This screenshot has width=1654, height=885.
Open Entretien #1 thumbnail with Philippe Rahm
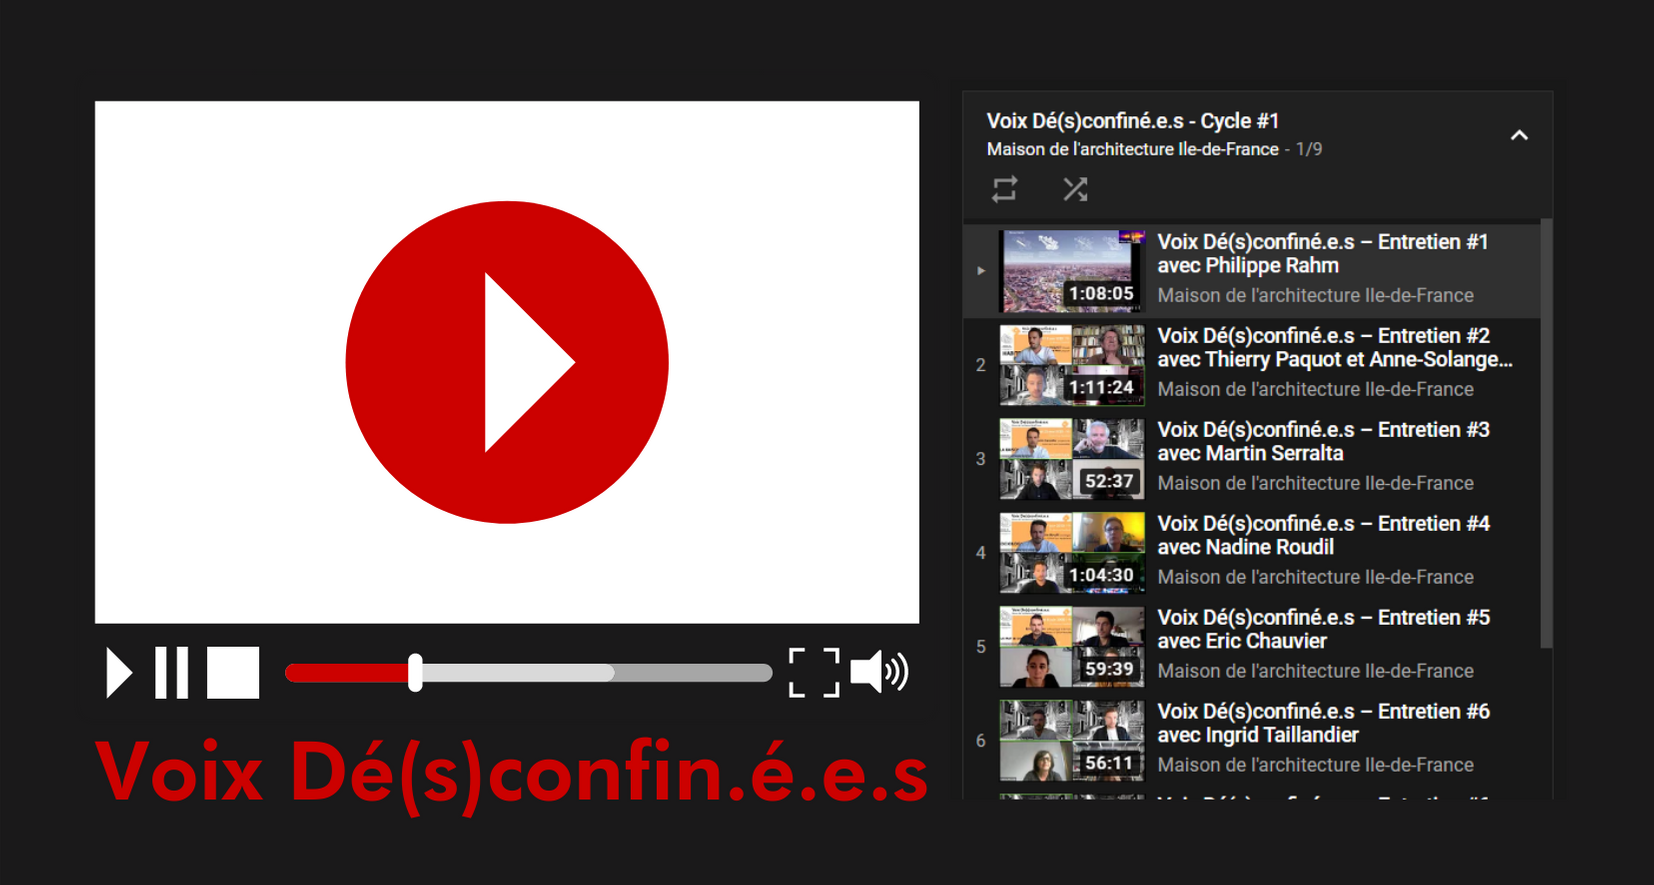click(x=1072, y=271)
